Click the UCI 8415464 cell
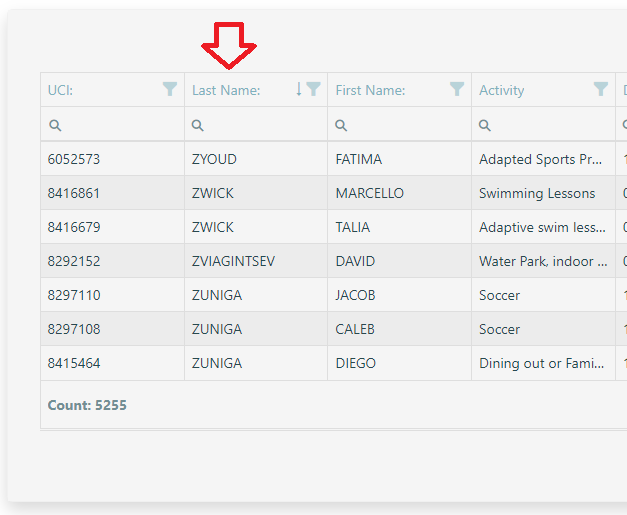627x515 pixels. [x=74, y=363]
